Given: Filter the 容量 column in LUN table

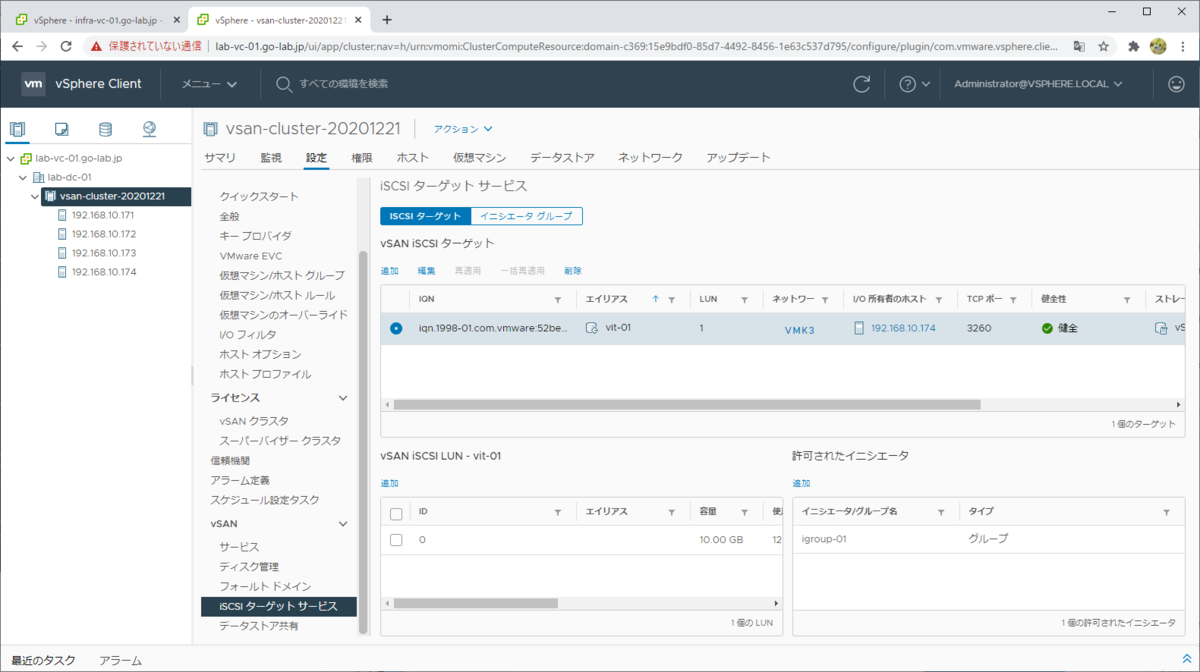Looking at the screenshot, I should click(745, 512).
